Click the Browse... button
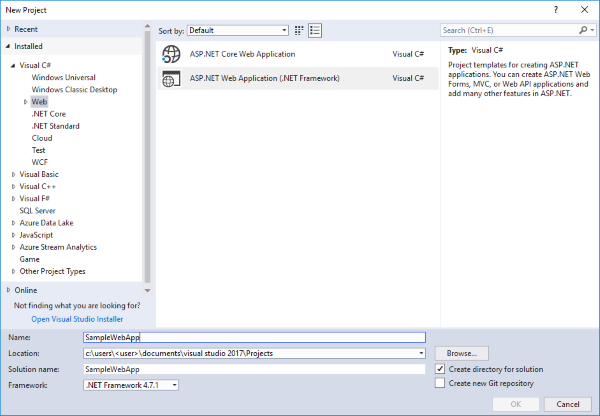This screenshot has width=600, height=416. (461, 353)
